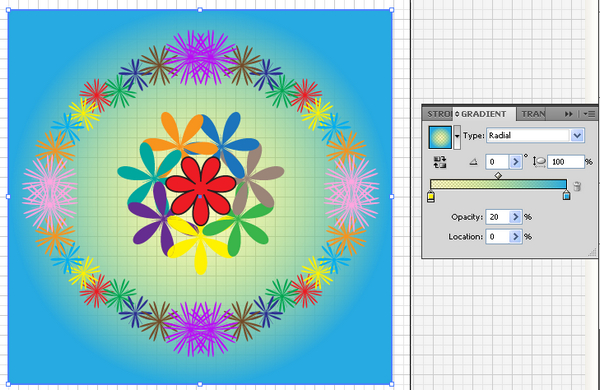Click the aspect ratio icon
This screenshot has height=390, width=600.
pyautogui.click(x=539, y=162)
